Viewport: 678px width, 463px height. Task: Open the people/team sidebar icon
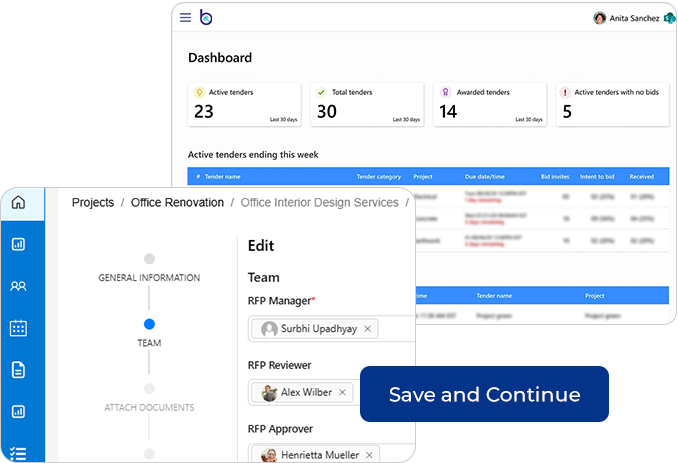pos(18,286)
